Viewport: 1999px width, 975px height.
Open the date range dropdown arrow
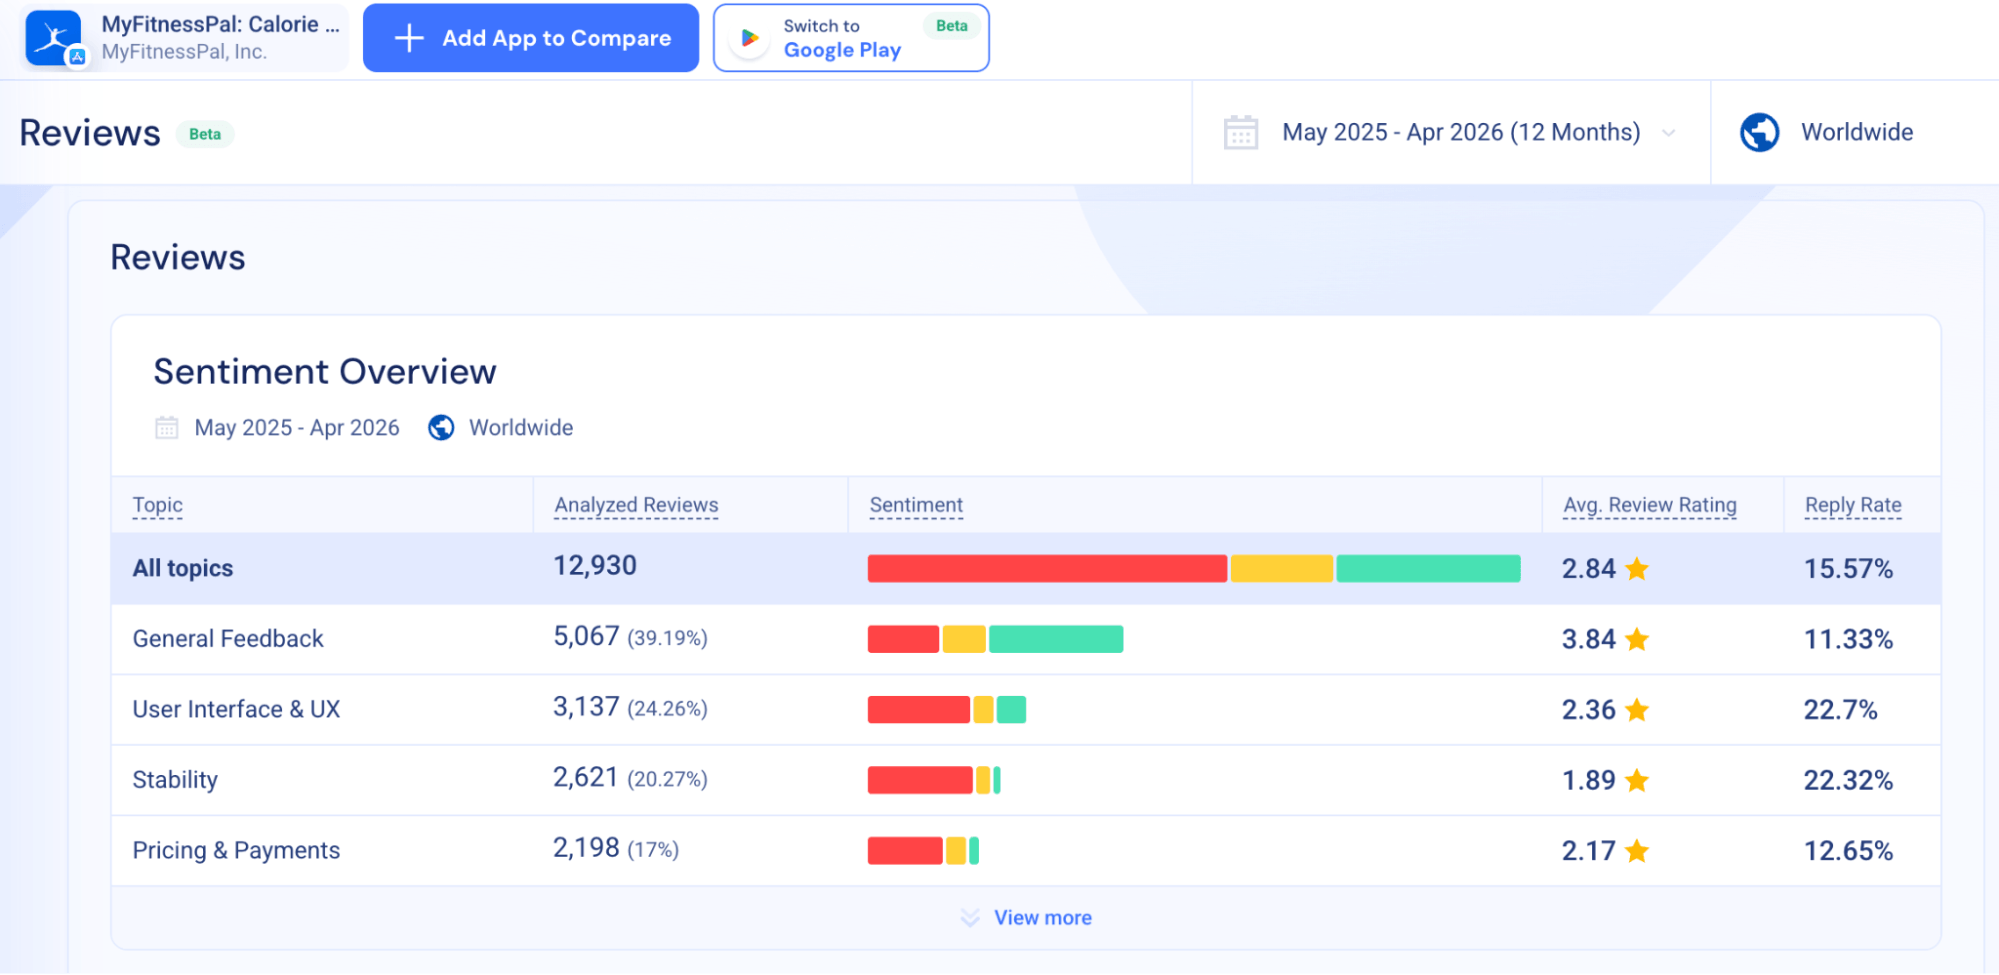click(x=1668, y=133)
